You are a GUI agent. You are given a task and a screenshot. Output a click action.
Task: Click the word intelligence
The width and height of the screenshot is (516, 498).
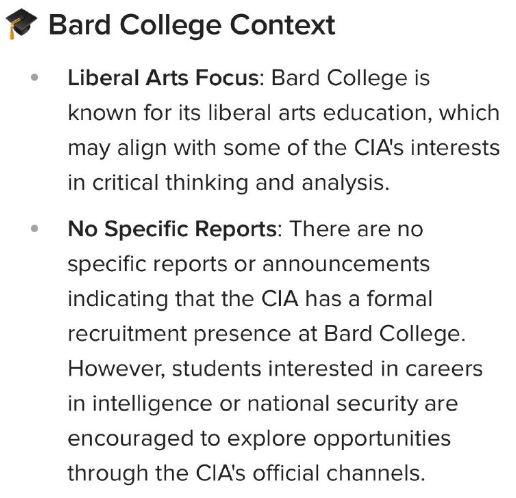[x=152, y=404]
